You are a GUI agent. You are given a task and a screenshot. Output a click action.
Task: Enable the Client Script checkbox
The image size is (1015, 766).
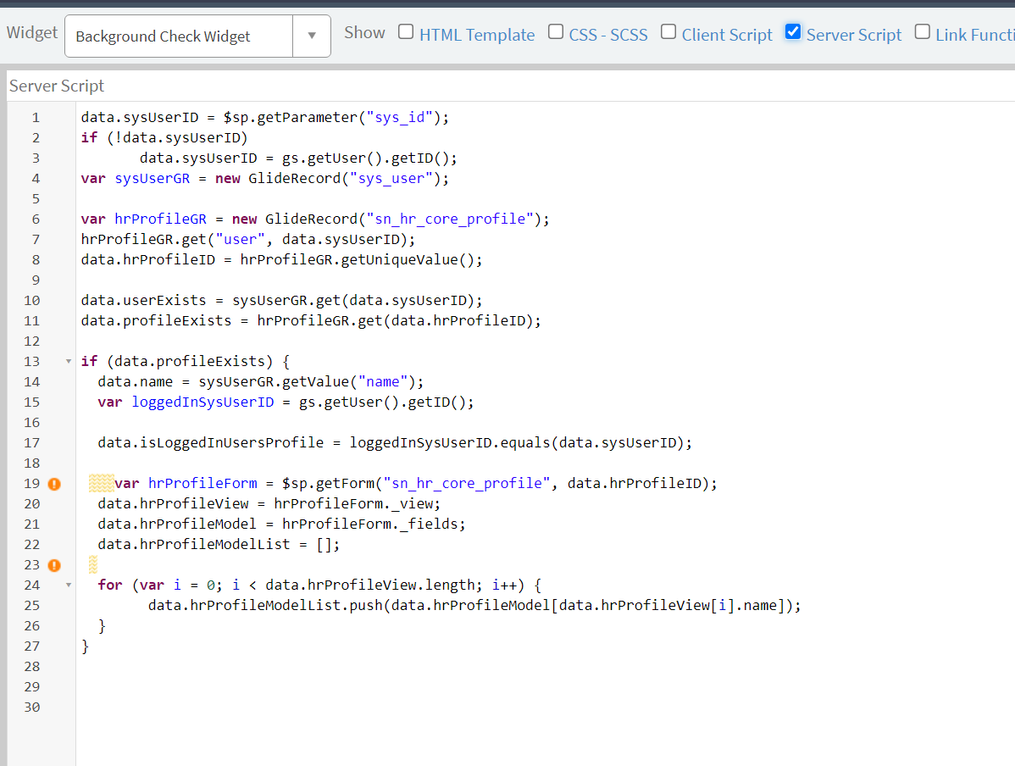668,32
